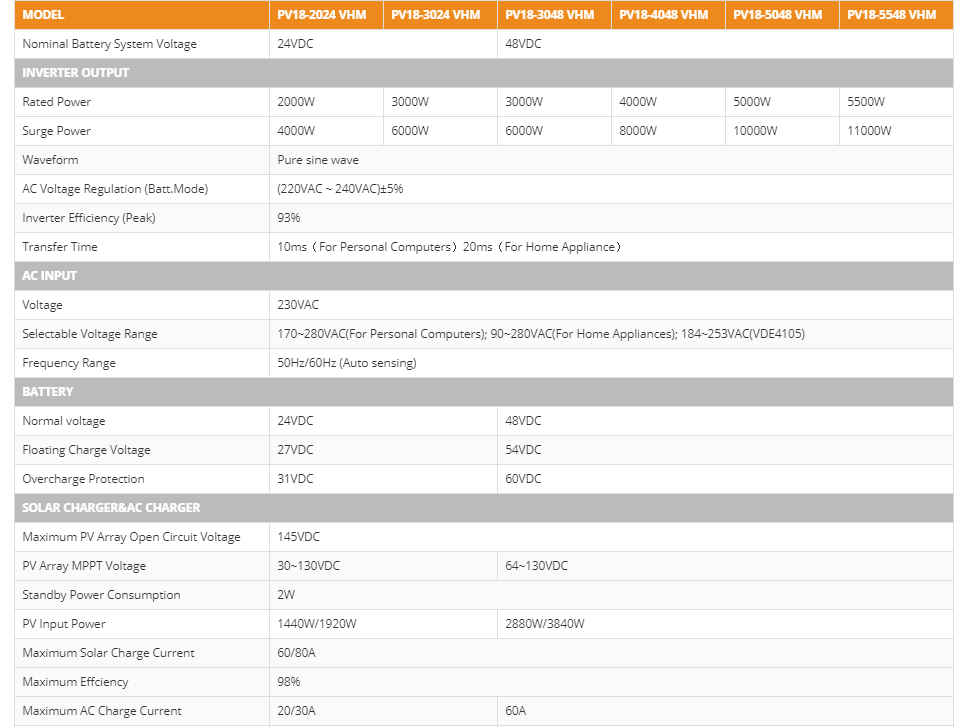Viewport: 965px width, 727px height.
Task: Select the 60/80A charge current value
Action: (x=296, y=653)
